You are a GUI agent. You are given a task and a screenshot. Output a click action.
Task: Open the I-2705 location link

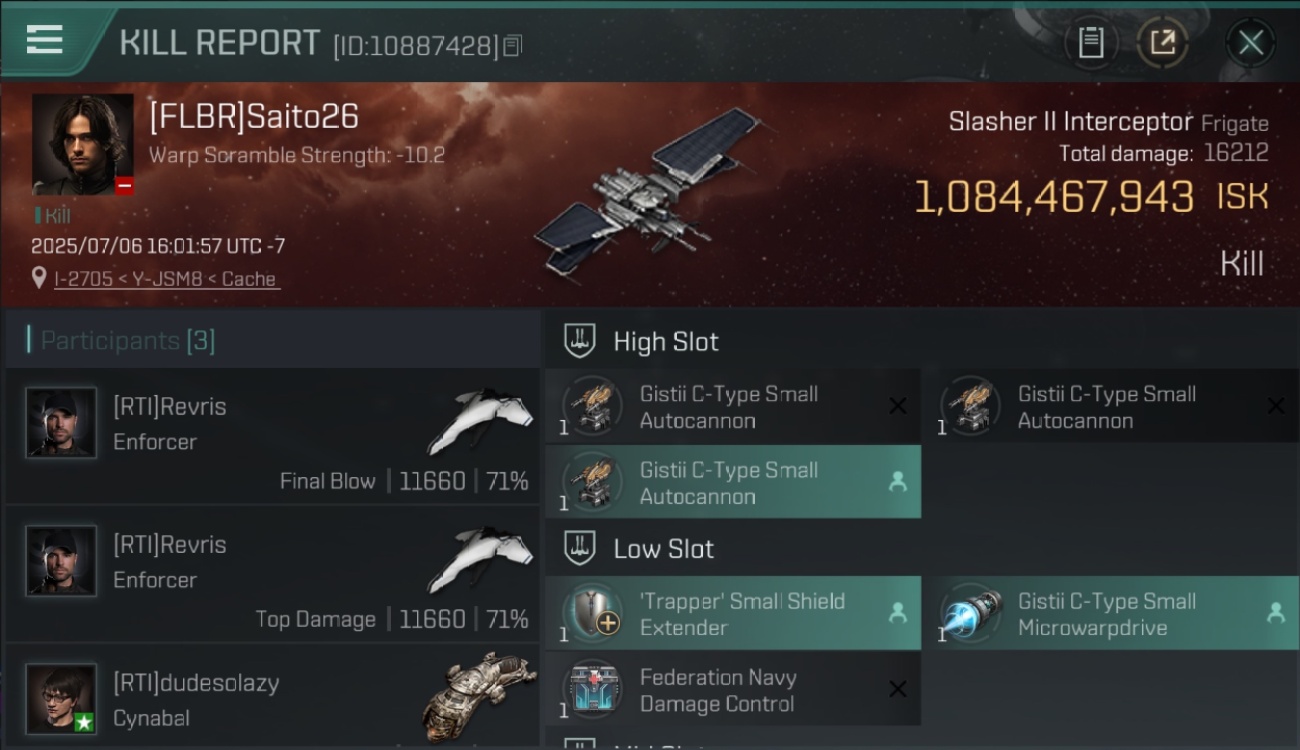(x=166, y=279)
